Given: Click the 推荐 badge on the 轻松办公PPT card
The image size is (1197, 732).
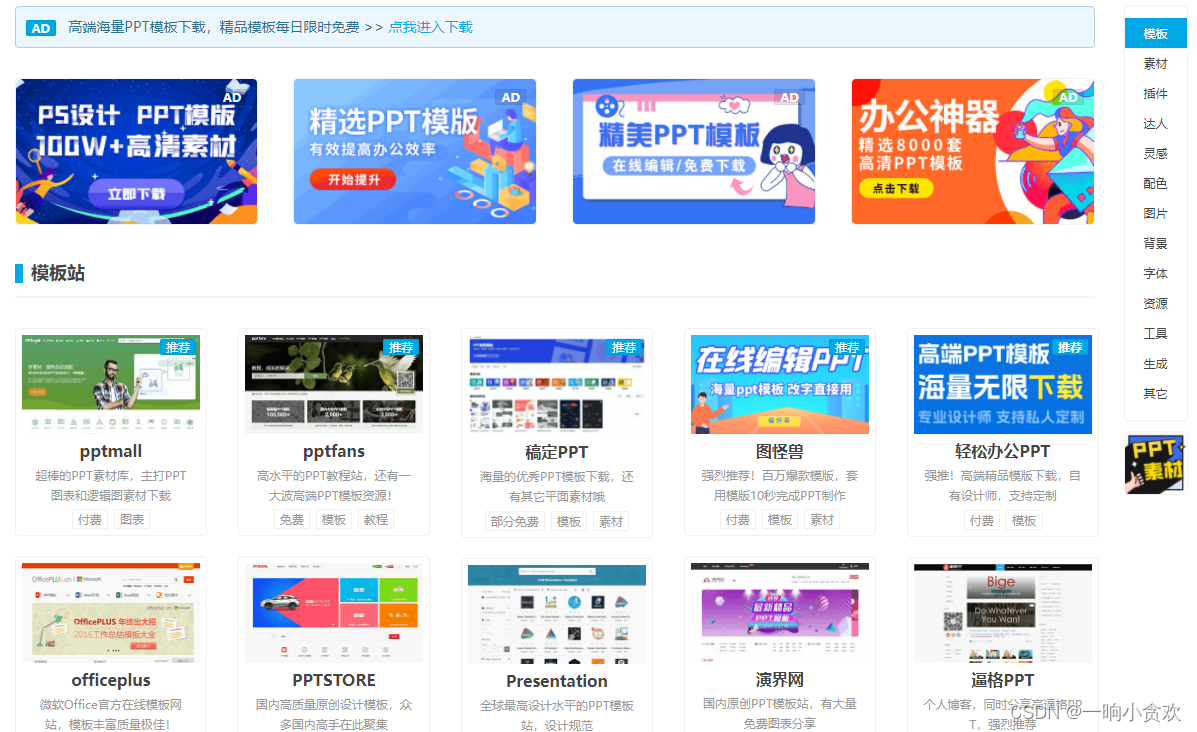Looking at the screenshot, I should [1068, 347].
